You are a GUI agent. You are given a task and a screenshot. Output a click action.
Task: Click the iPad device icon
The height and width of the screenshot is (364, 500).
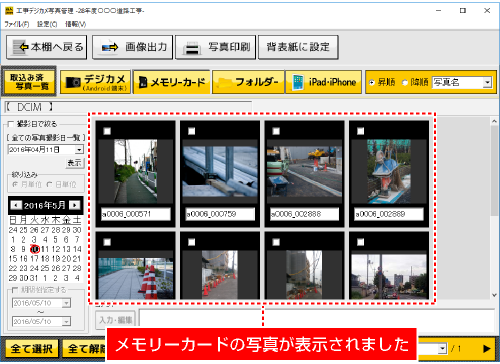pyautogui.click(x=298, y=82)
